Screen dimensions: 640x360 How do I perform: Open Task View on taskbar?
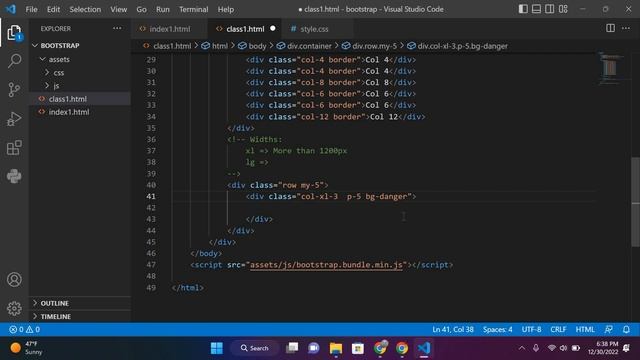pyautogui.click(x=292, y=348)
